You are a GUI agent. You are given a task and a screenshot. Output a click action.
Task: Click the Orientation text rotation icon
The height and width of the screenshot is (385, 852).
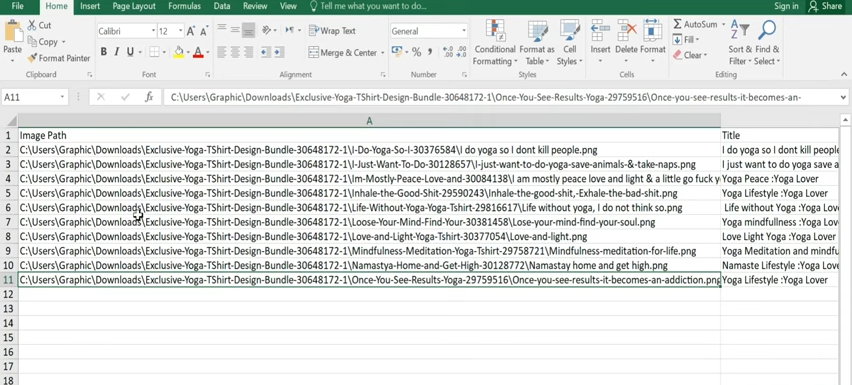tap(267, 30)
